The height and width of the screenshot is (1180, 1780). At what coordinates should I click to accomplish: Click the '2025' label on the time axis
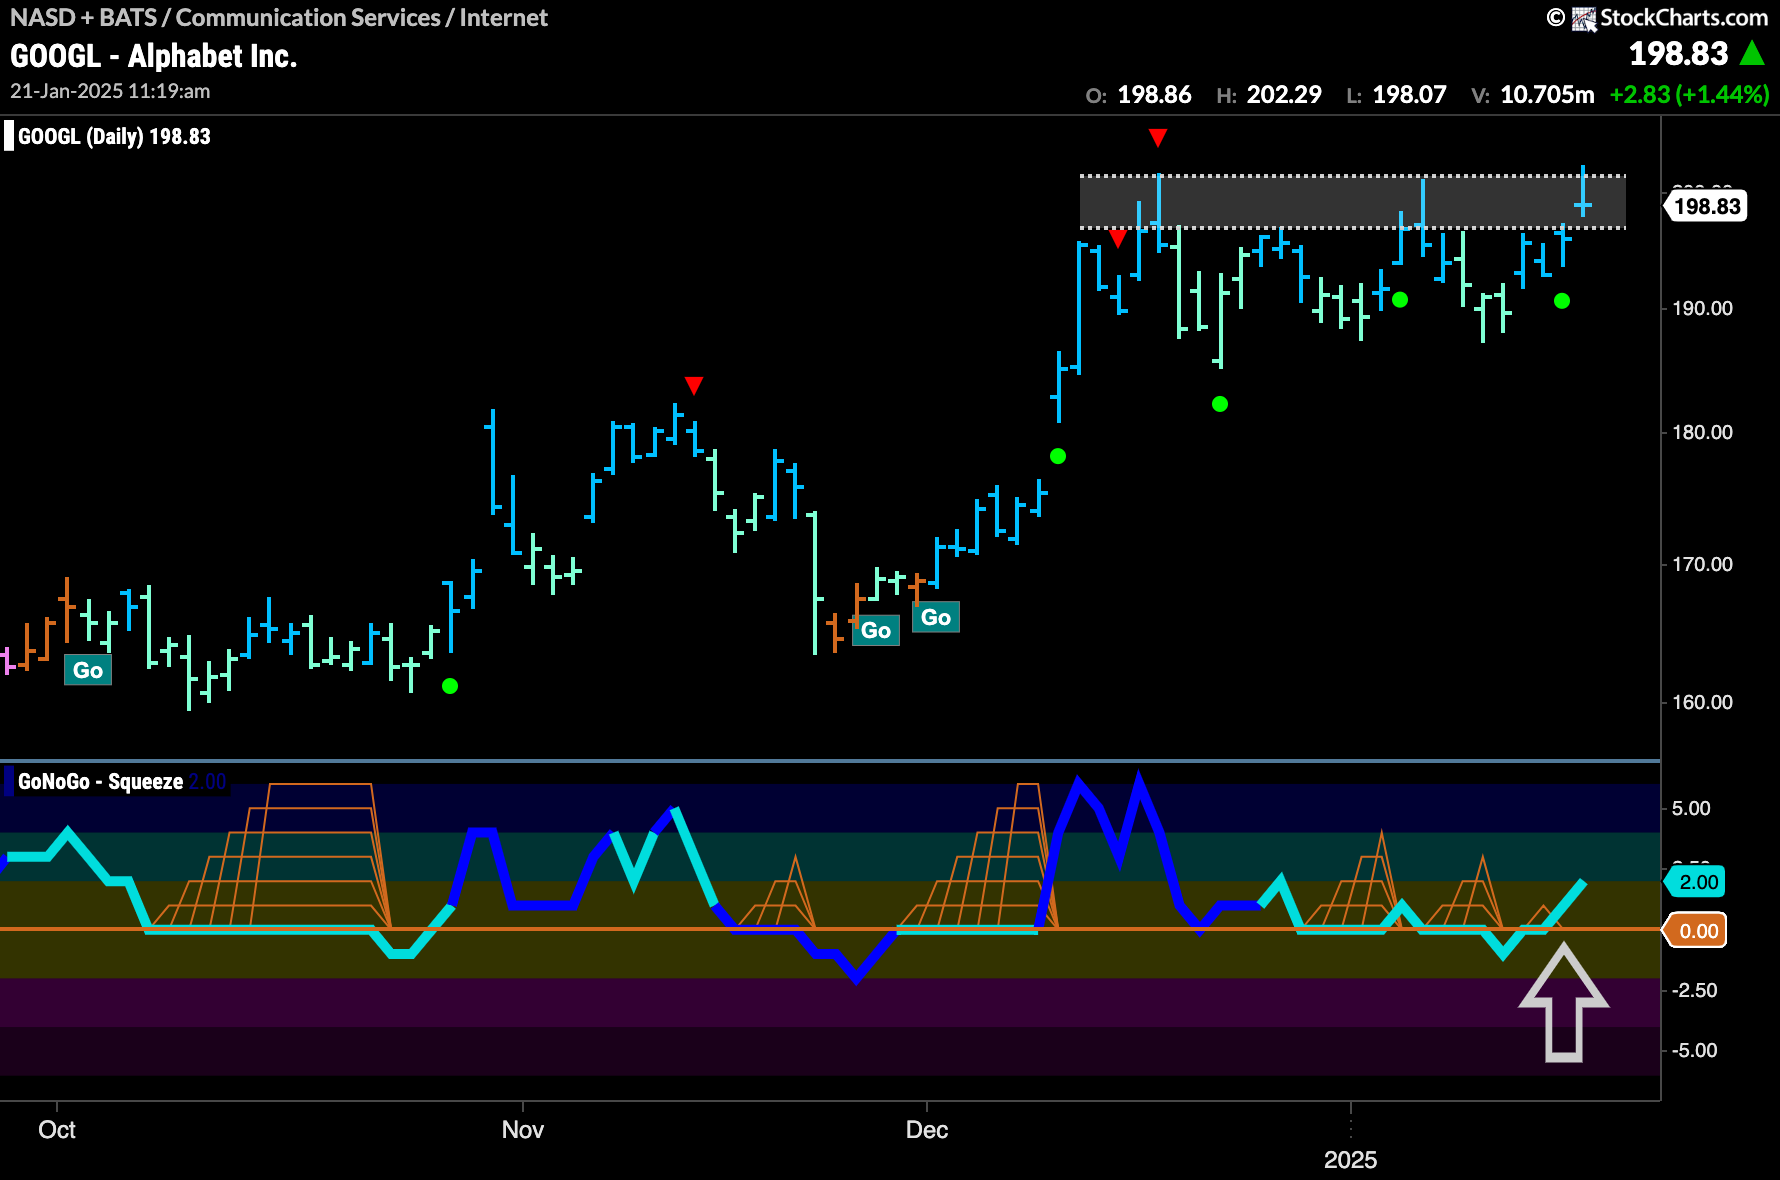tap(1351, 1160)
